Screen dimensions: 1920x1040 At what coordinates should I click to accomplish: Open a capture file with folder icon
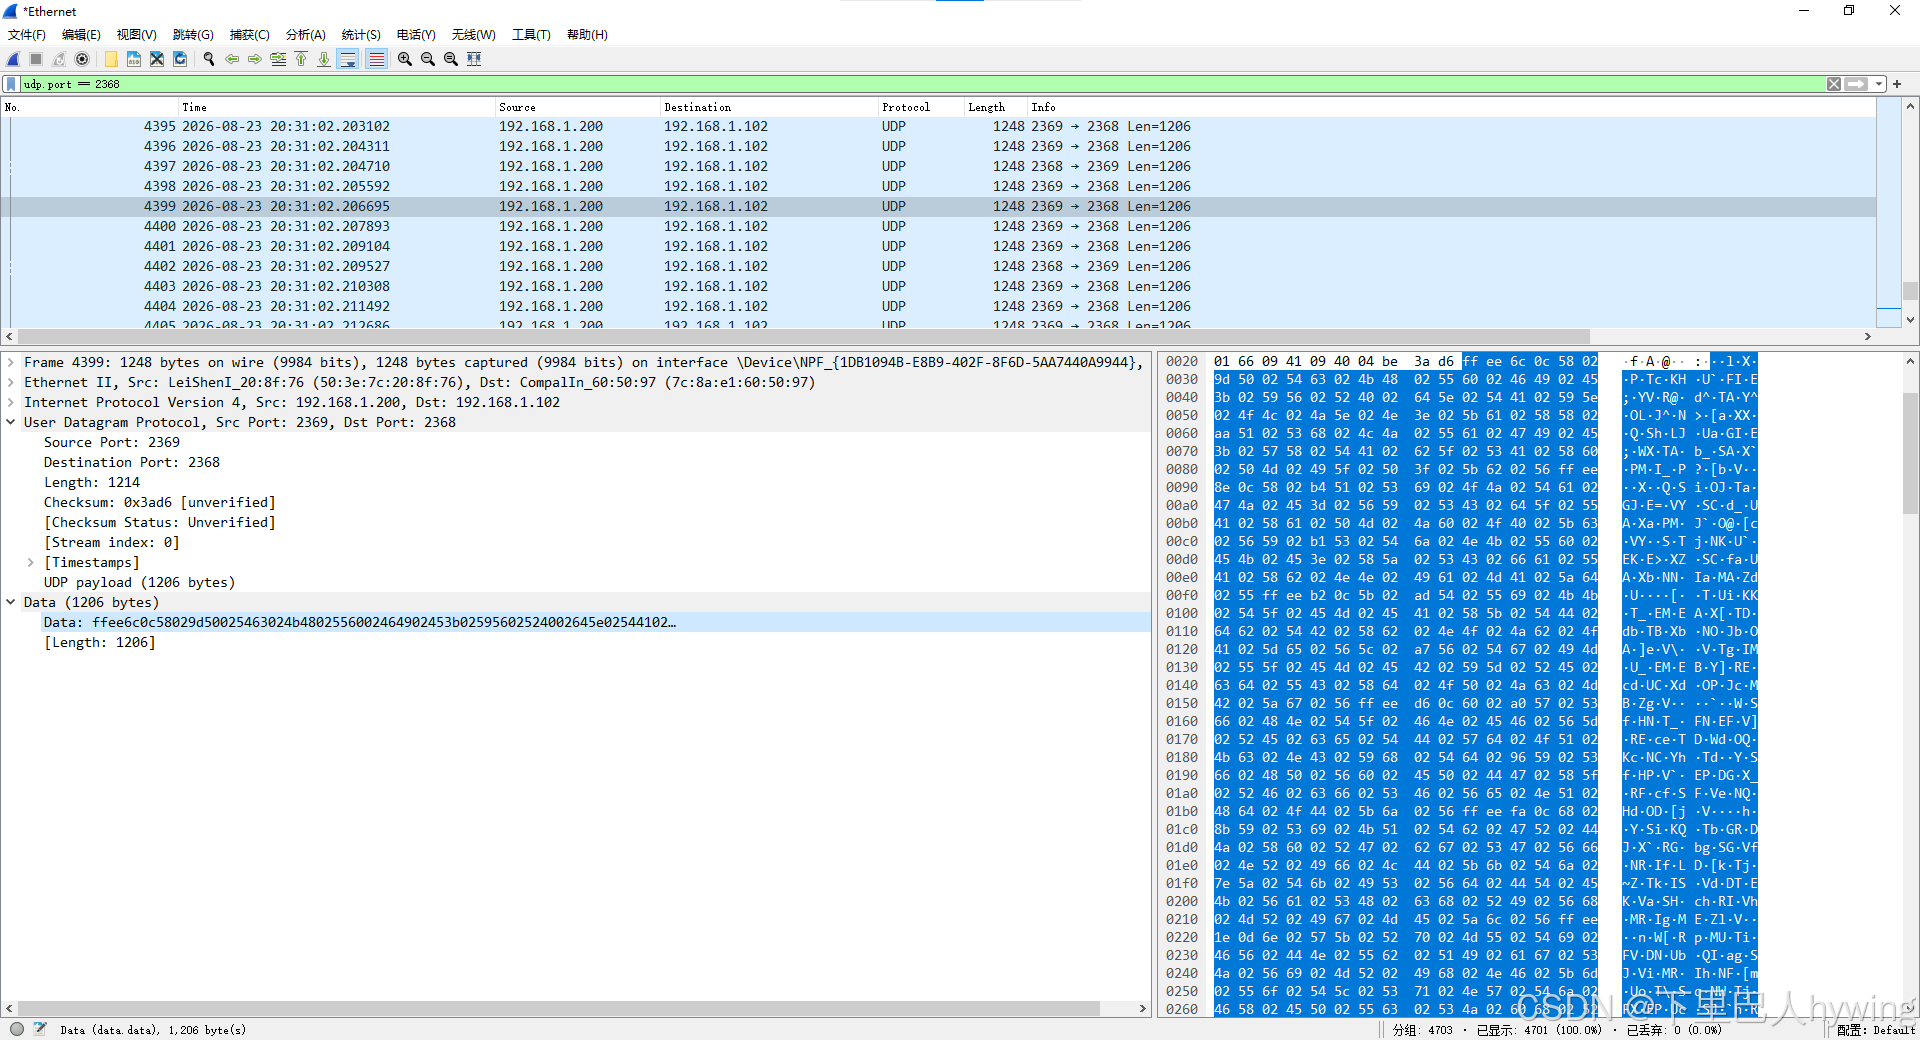point(111,59)
